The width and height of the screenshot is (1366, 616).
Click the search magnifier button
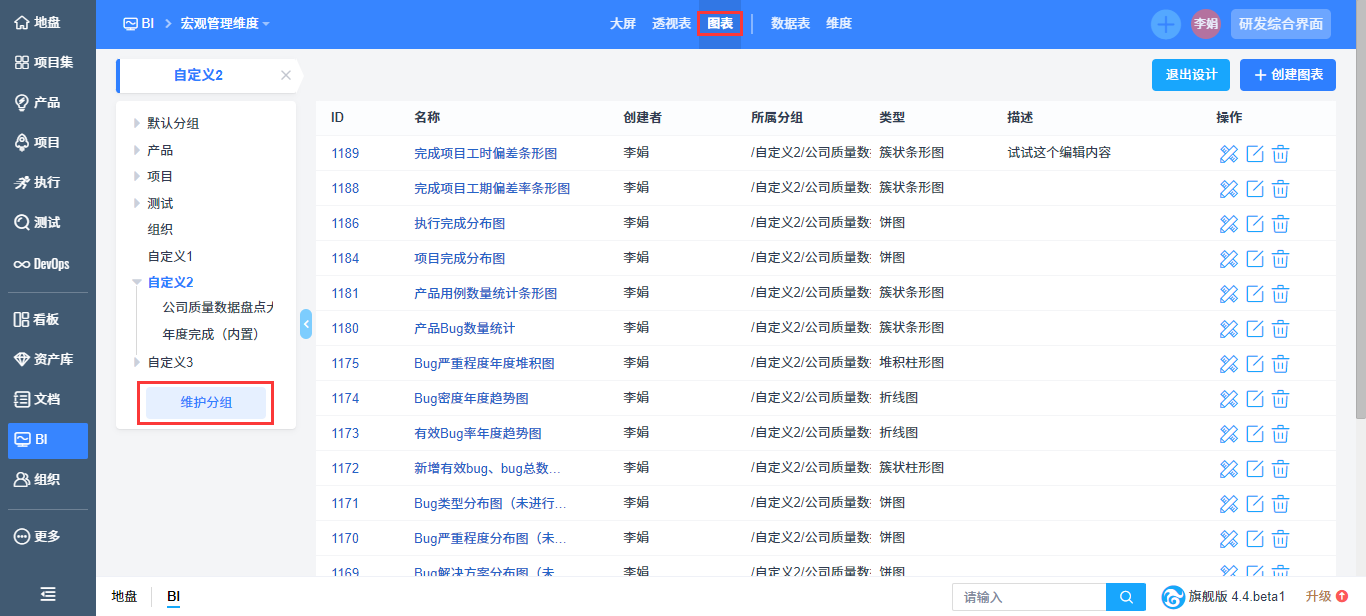[x=1126, y=597]
